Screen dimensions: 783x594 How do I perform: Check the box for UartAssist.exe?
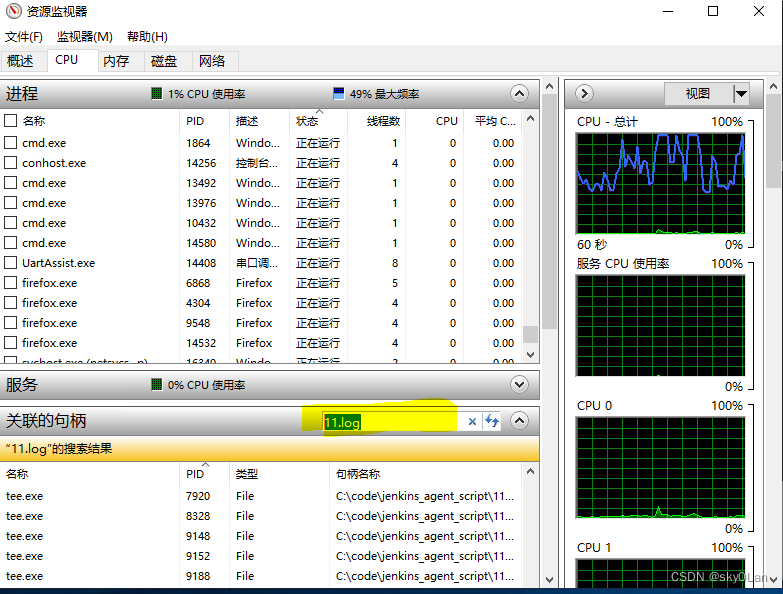(10, 263)
